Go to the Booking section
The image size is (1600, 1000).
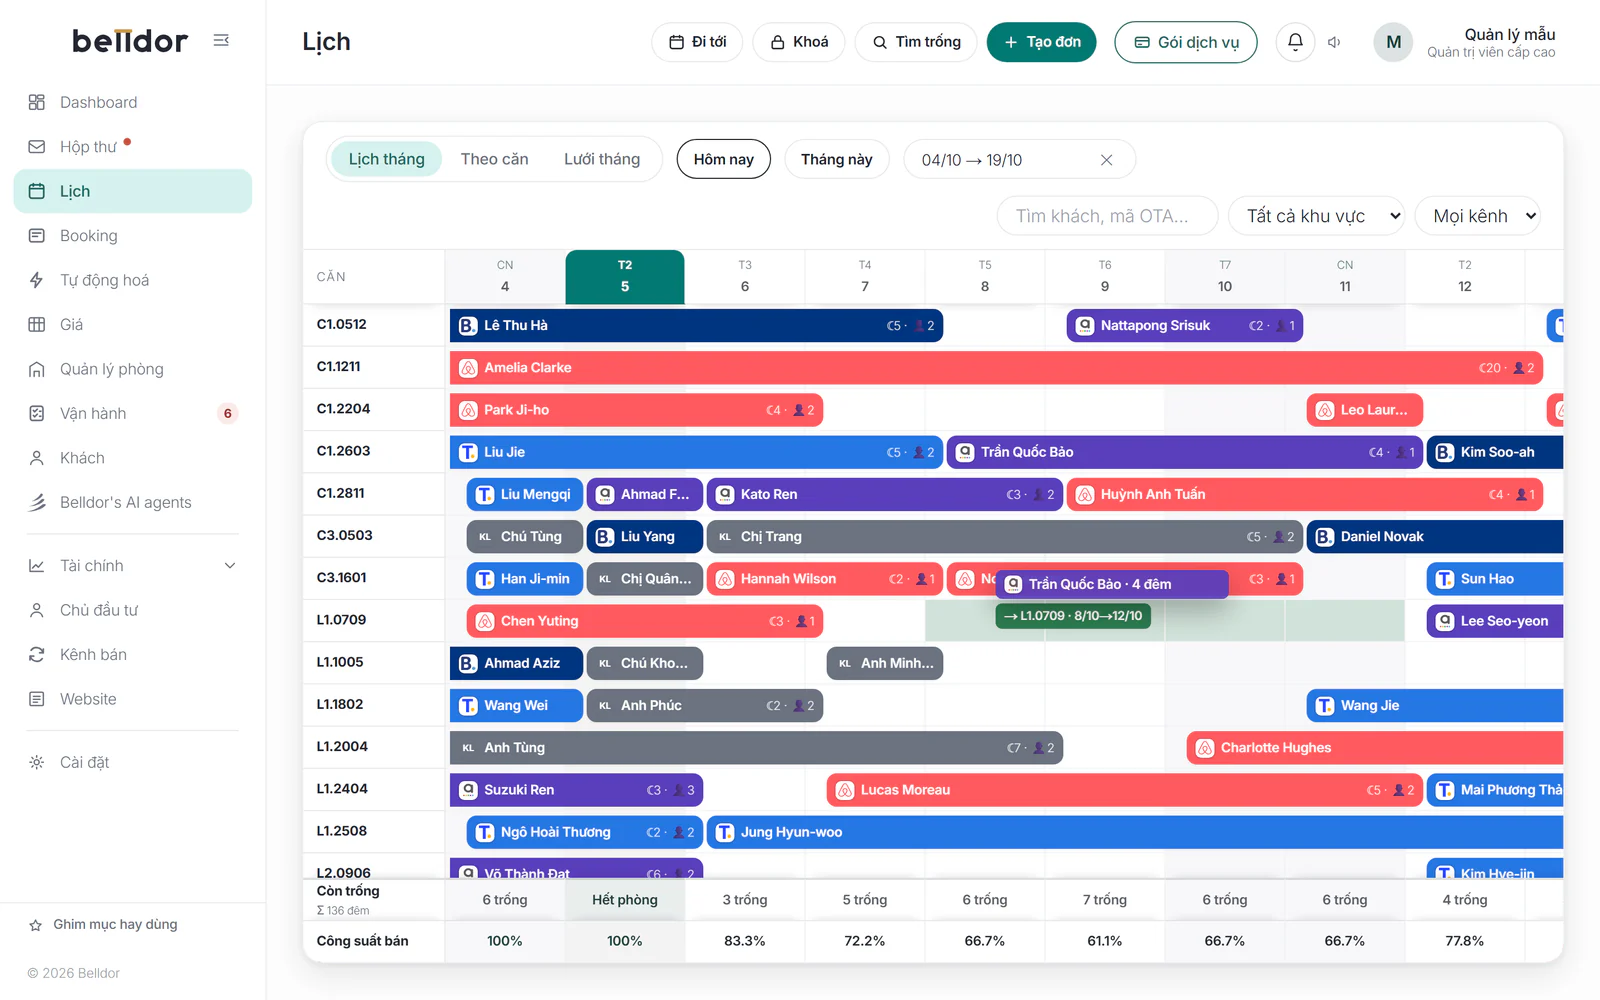[133, 236]
